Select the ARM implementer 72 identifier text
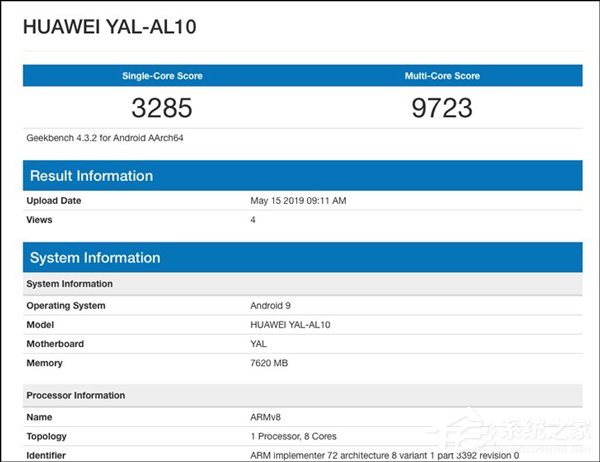The image size is (600, 462). (385, 455)
